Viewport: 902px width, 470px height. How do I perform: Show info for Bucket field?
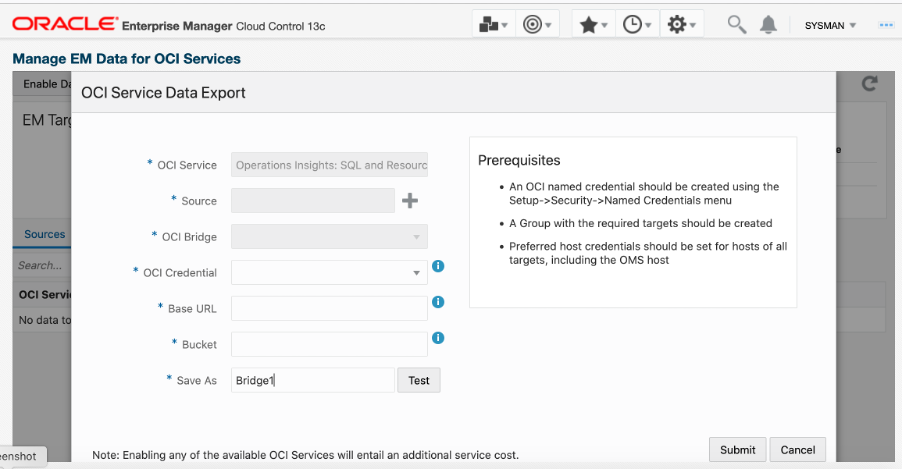pyautogui.click(x=438, y=338)
